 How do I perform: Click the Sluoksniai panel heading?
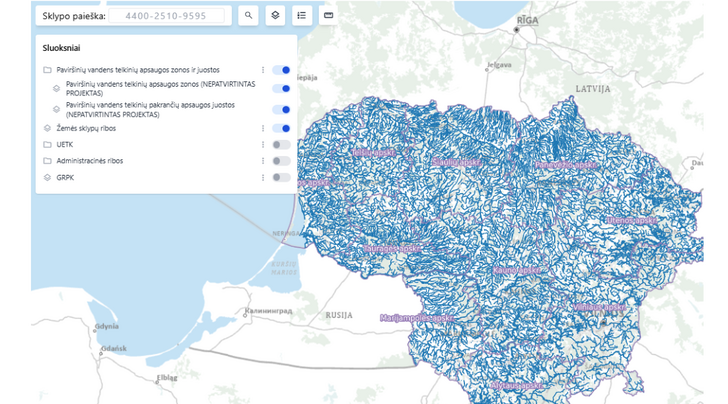coord(61,48)
